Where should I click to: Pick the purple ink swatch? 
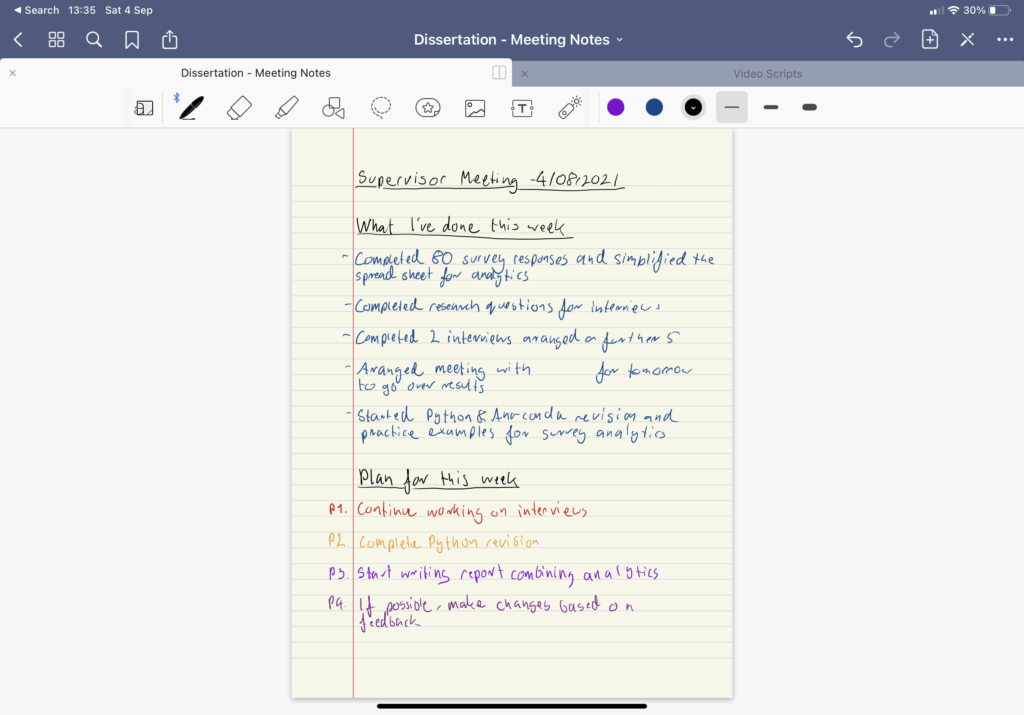click(615, 107)
